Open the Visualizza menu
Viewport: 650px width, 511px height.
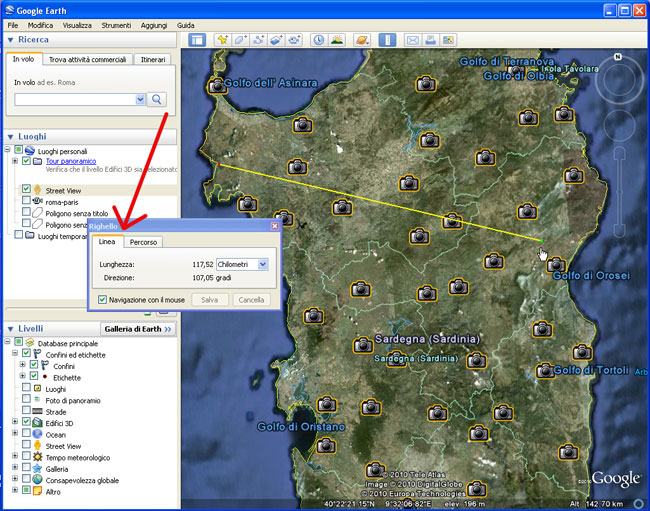(x=77, y=25)
